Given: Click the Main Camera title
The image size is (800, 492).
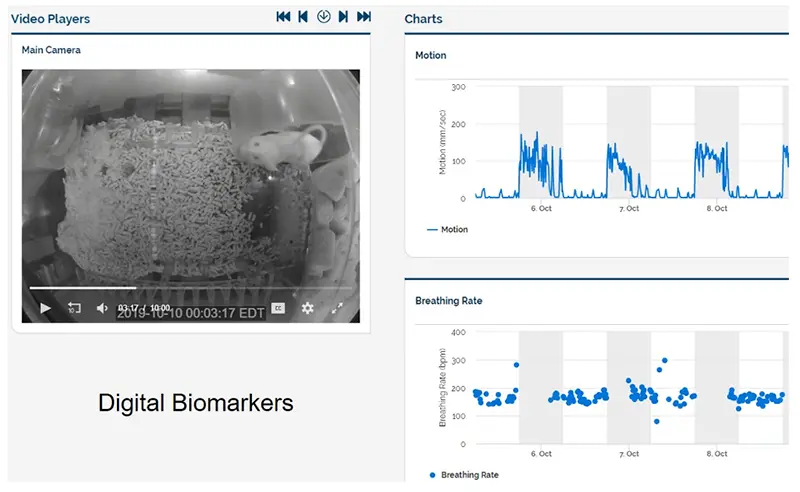Looking at the screenshot, I should point(51,49).
